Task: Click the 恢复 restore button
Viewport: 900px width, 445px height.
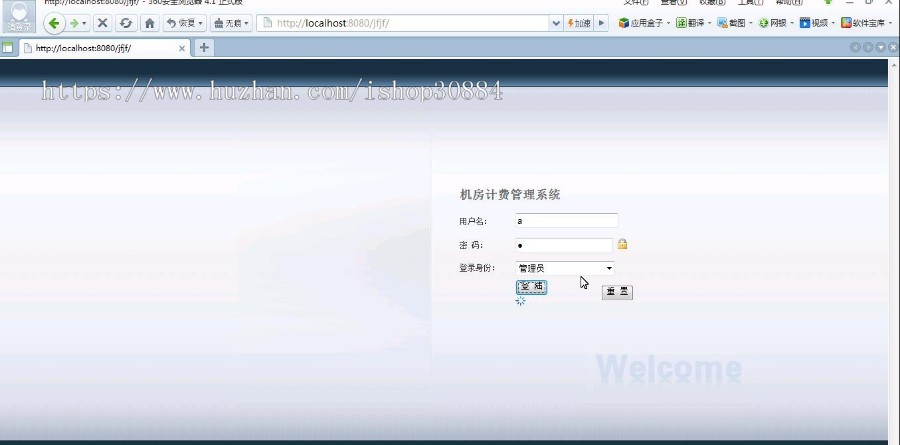Action: coord(185,24)
